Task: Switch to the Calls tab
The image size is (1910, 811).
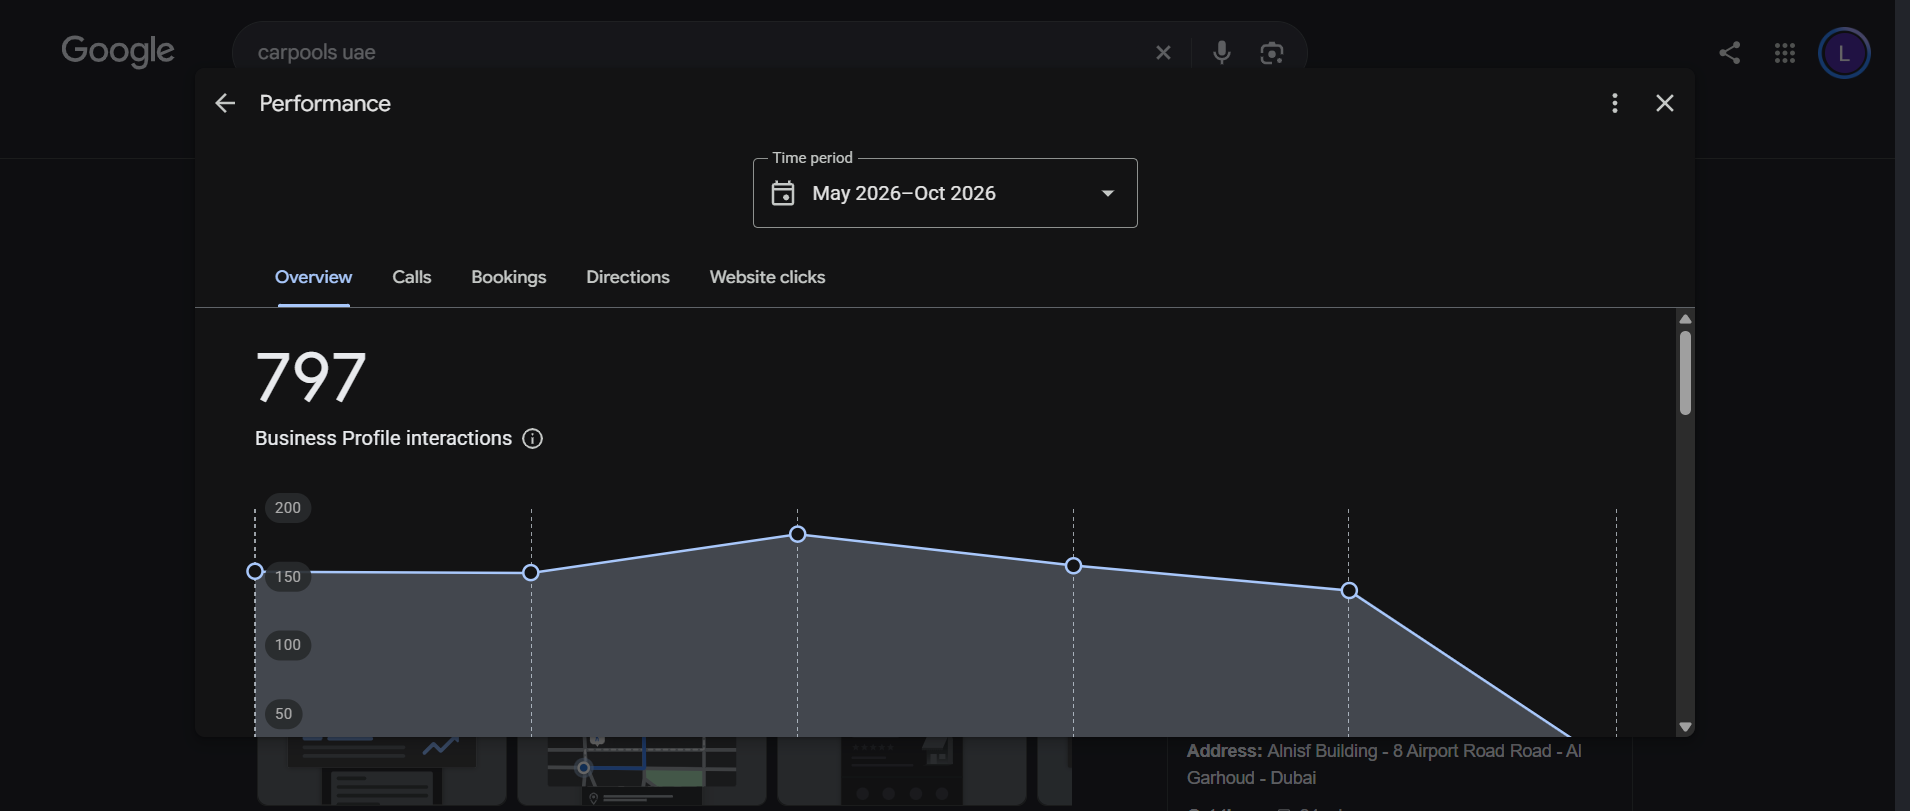Action: click(412, 277)
